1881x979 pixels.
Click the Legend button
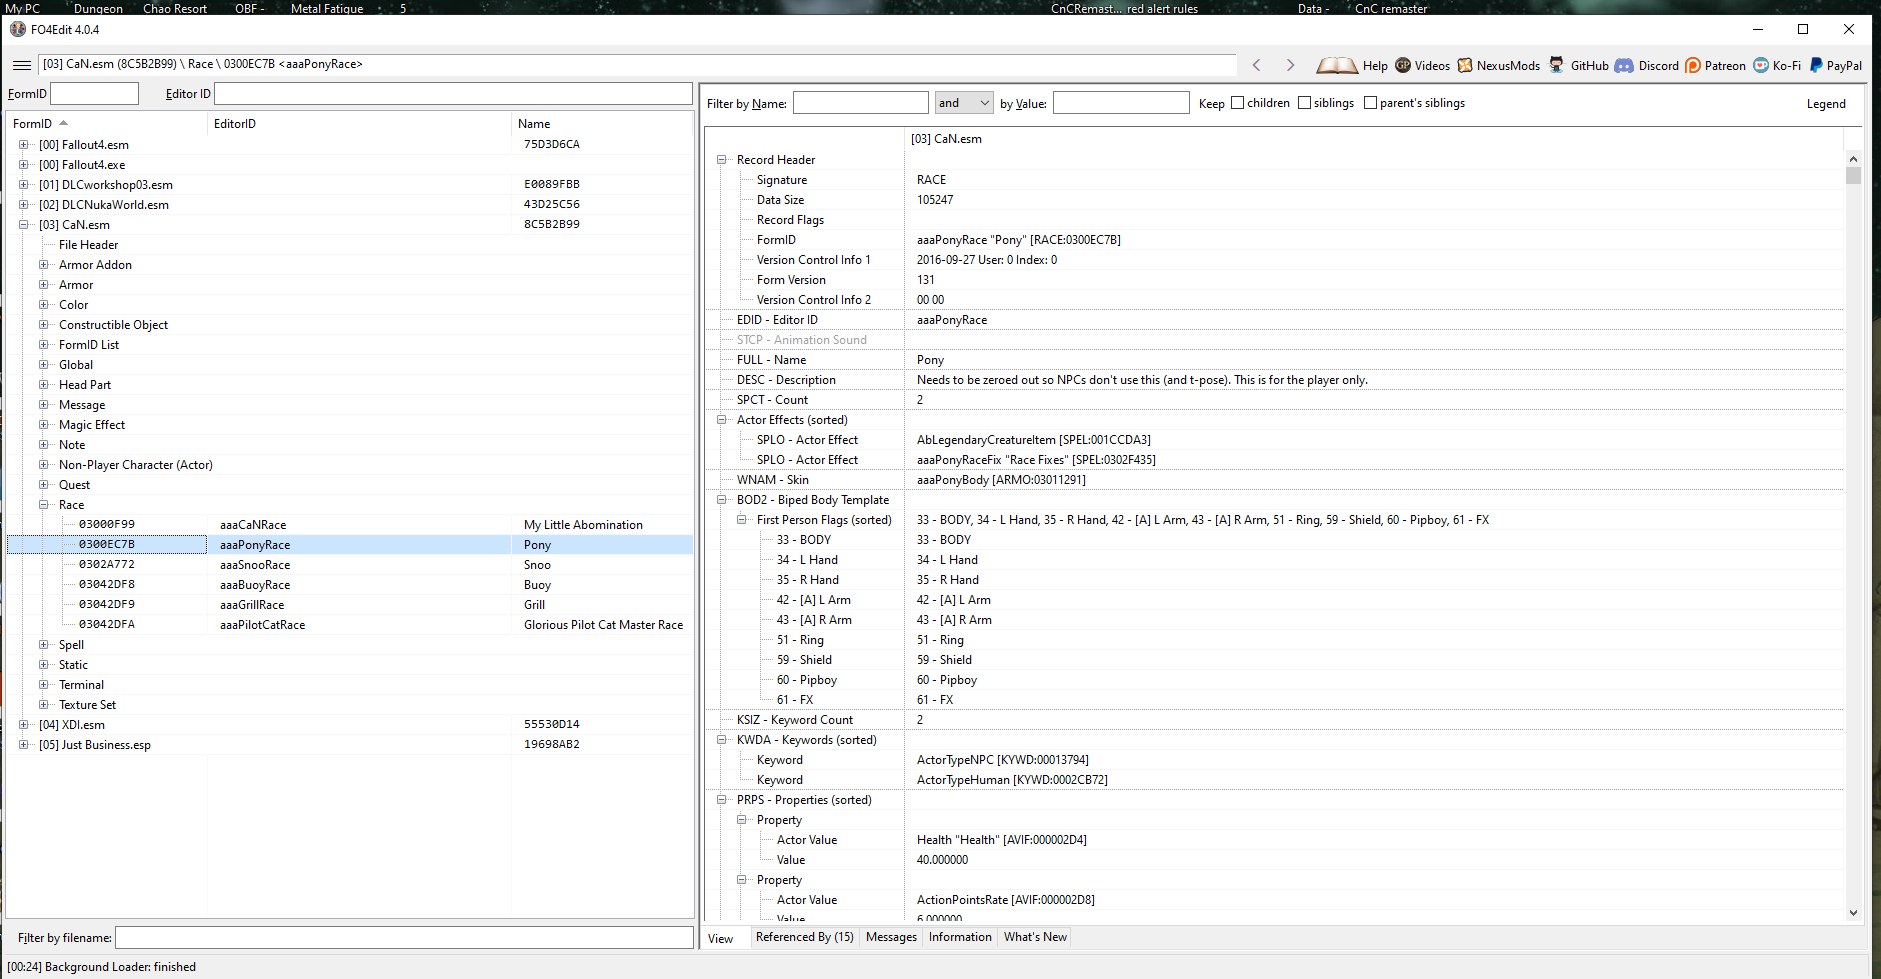tap(1826, 104)
